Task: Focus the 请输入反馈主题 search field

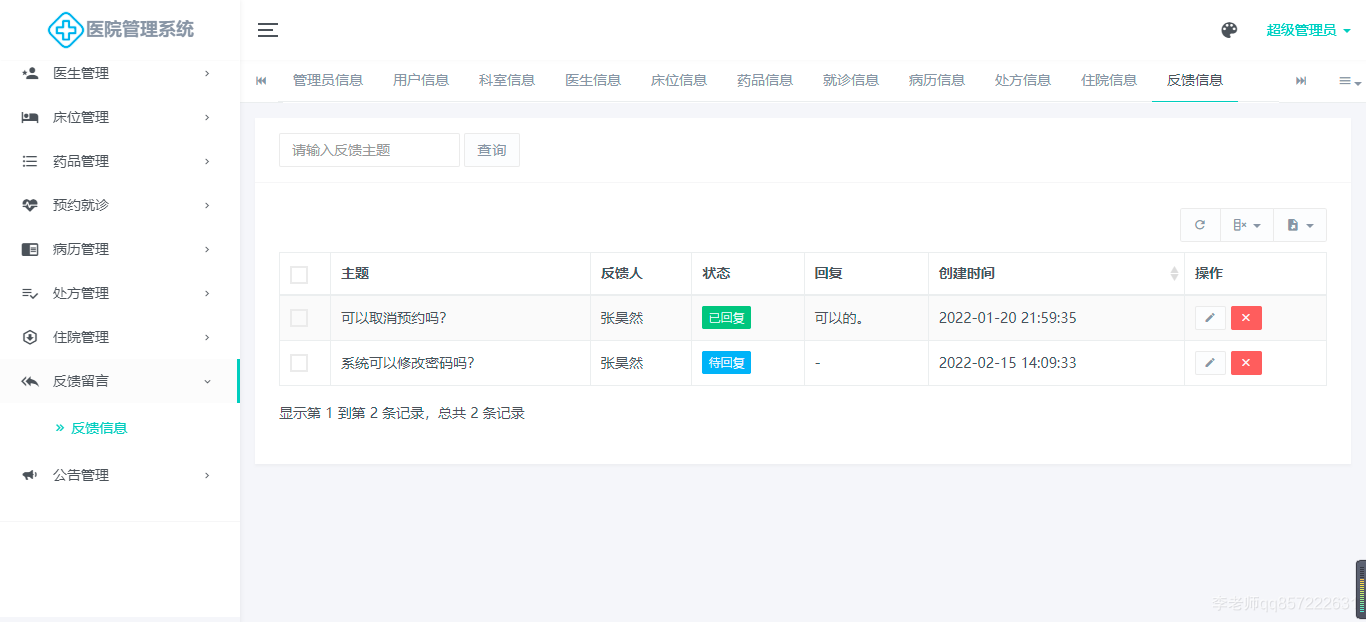Action: click(x=369, y=150)
